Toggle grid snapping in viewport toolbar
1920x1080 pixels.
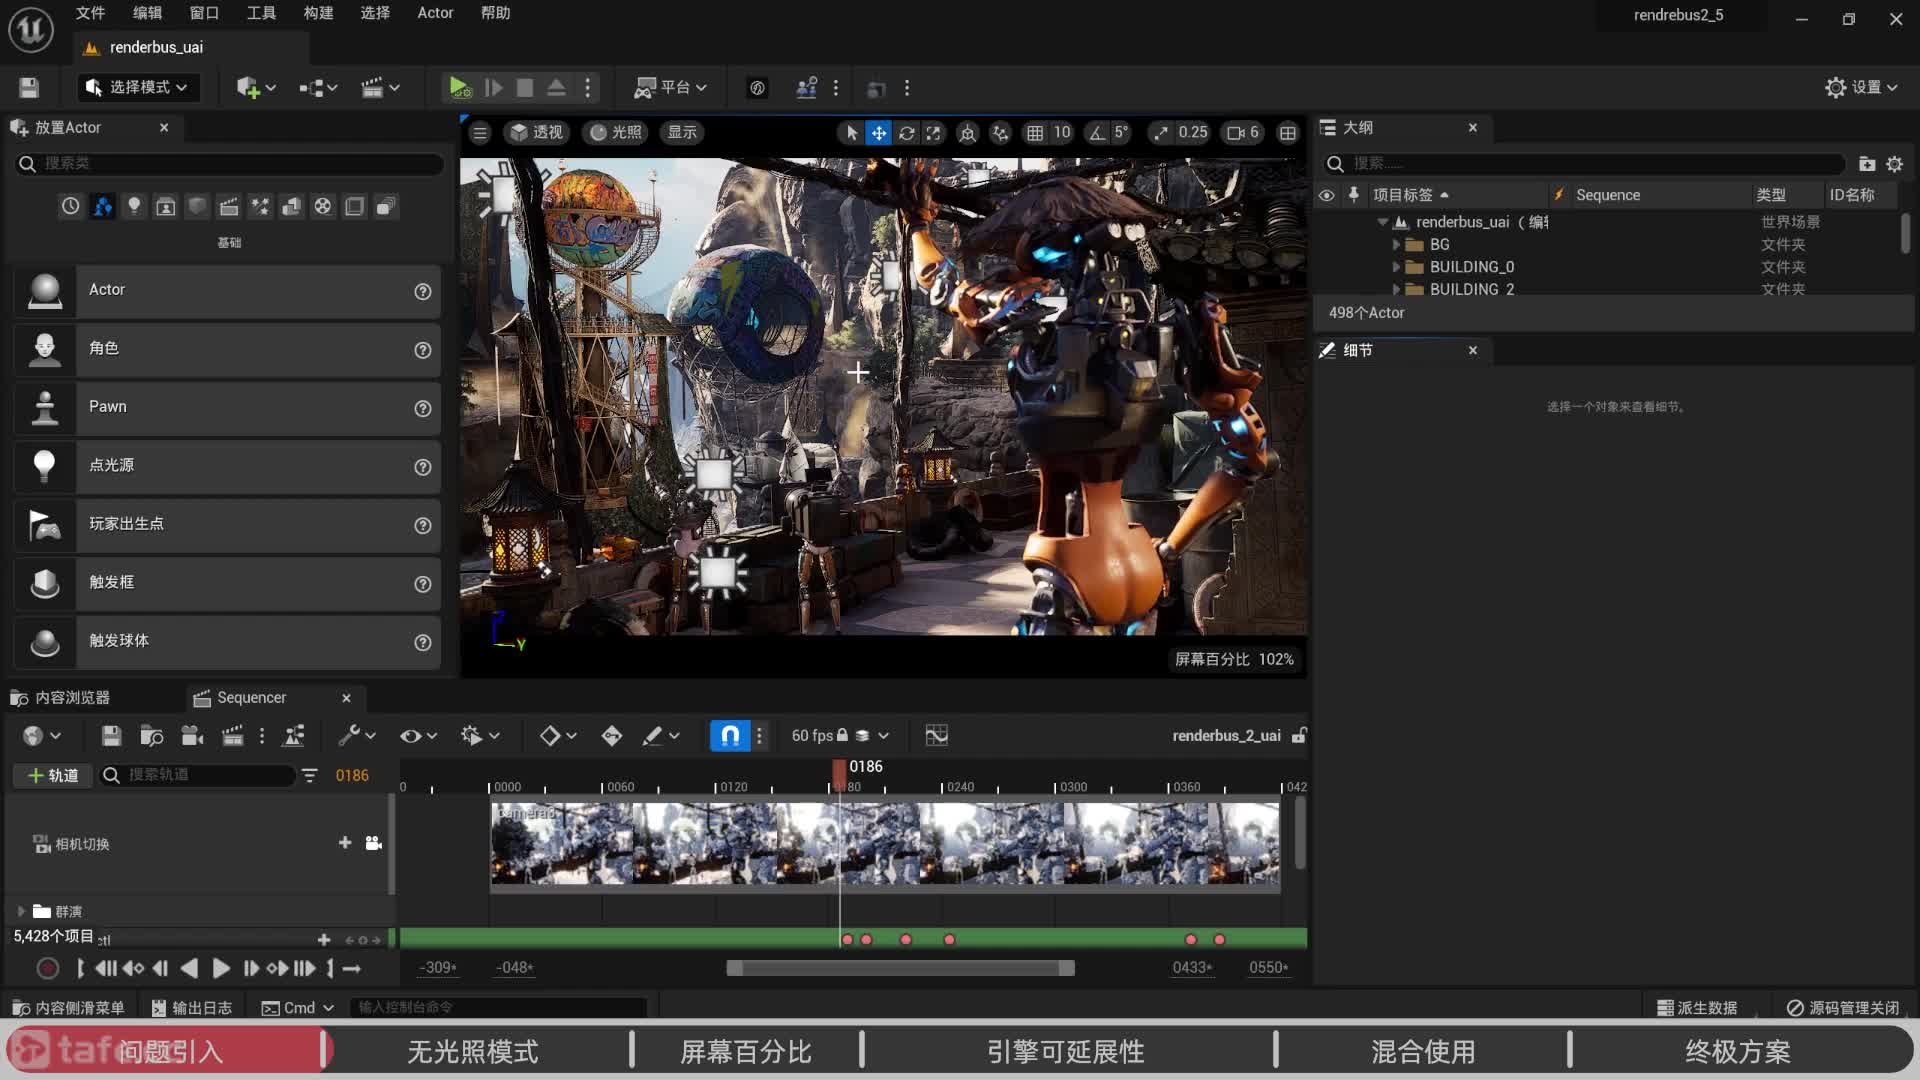click(x=1035, y=132)
